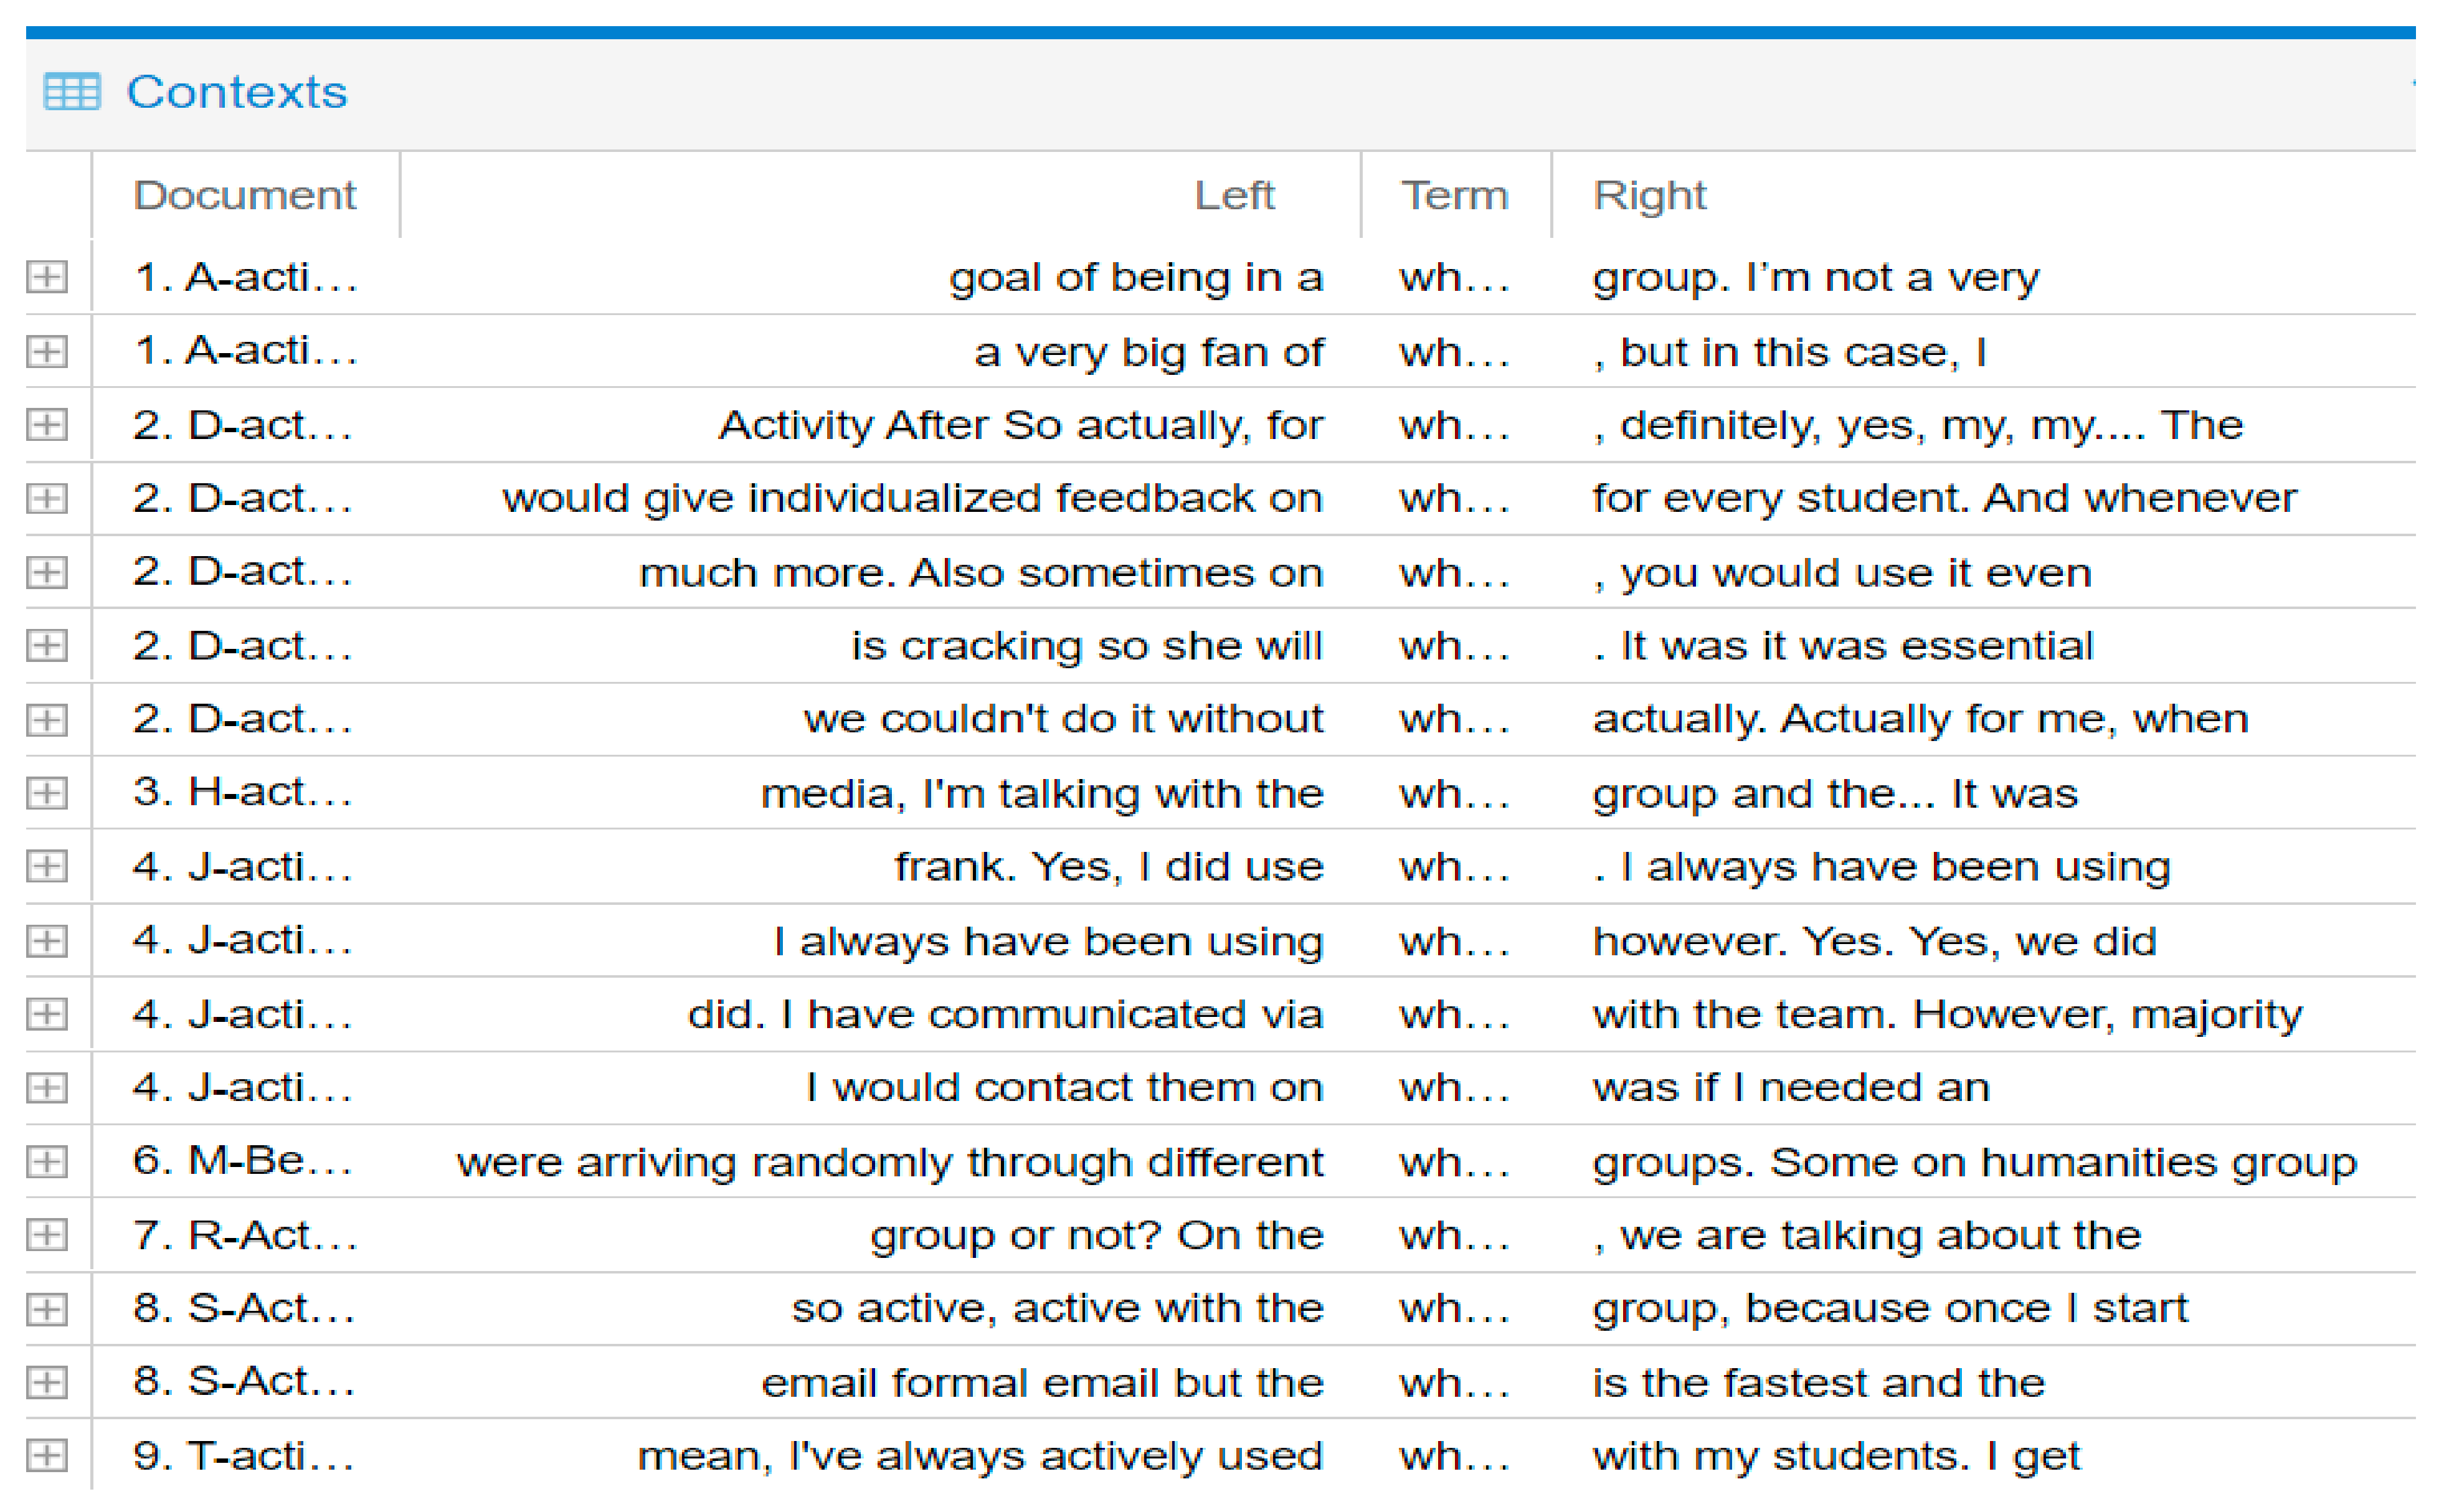Expand row 'frank. Yes, I did use'
Image resolution: width=2444 pixels, height=1512 pixels.
coord(47,866)
